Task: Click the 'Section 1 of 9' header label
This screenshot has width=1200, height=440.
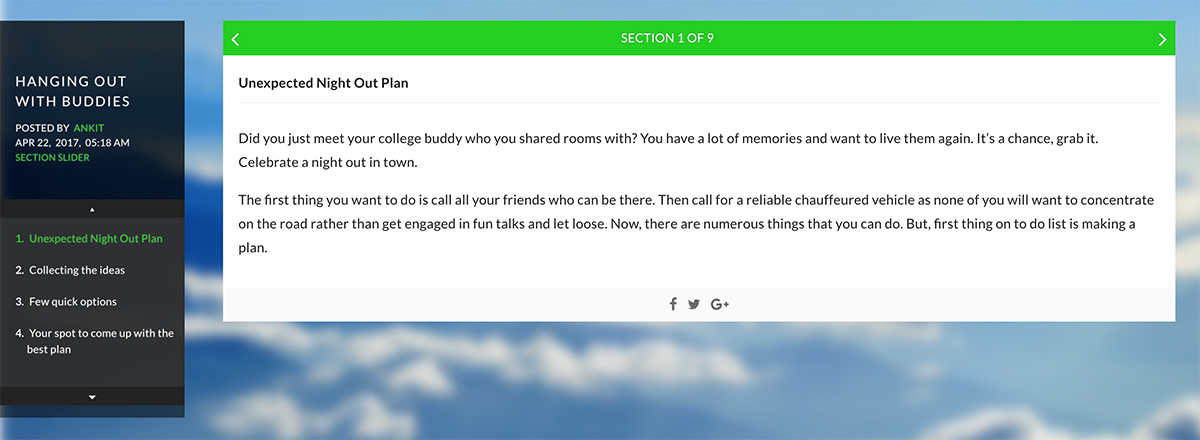Action: coord(667,39)
